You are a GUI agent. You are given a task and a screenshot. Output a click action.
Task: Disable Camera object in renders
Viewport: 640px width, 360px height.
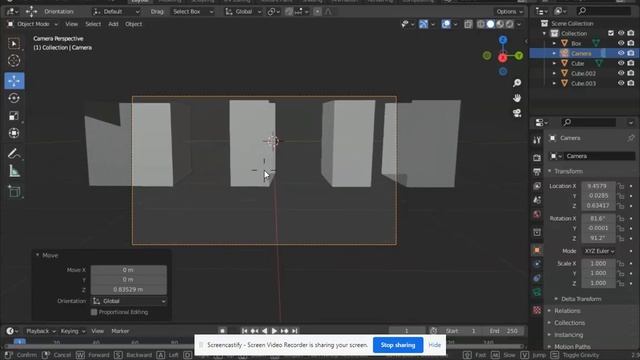click(x=631, y=53)
